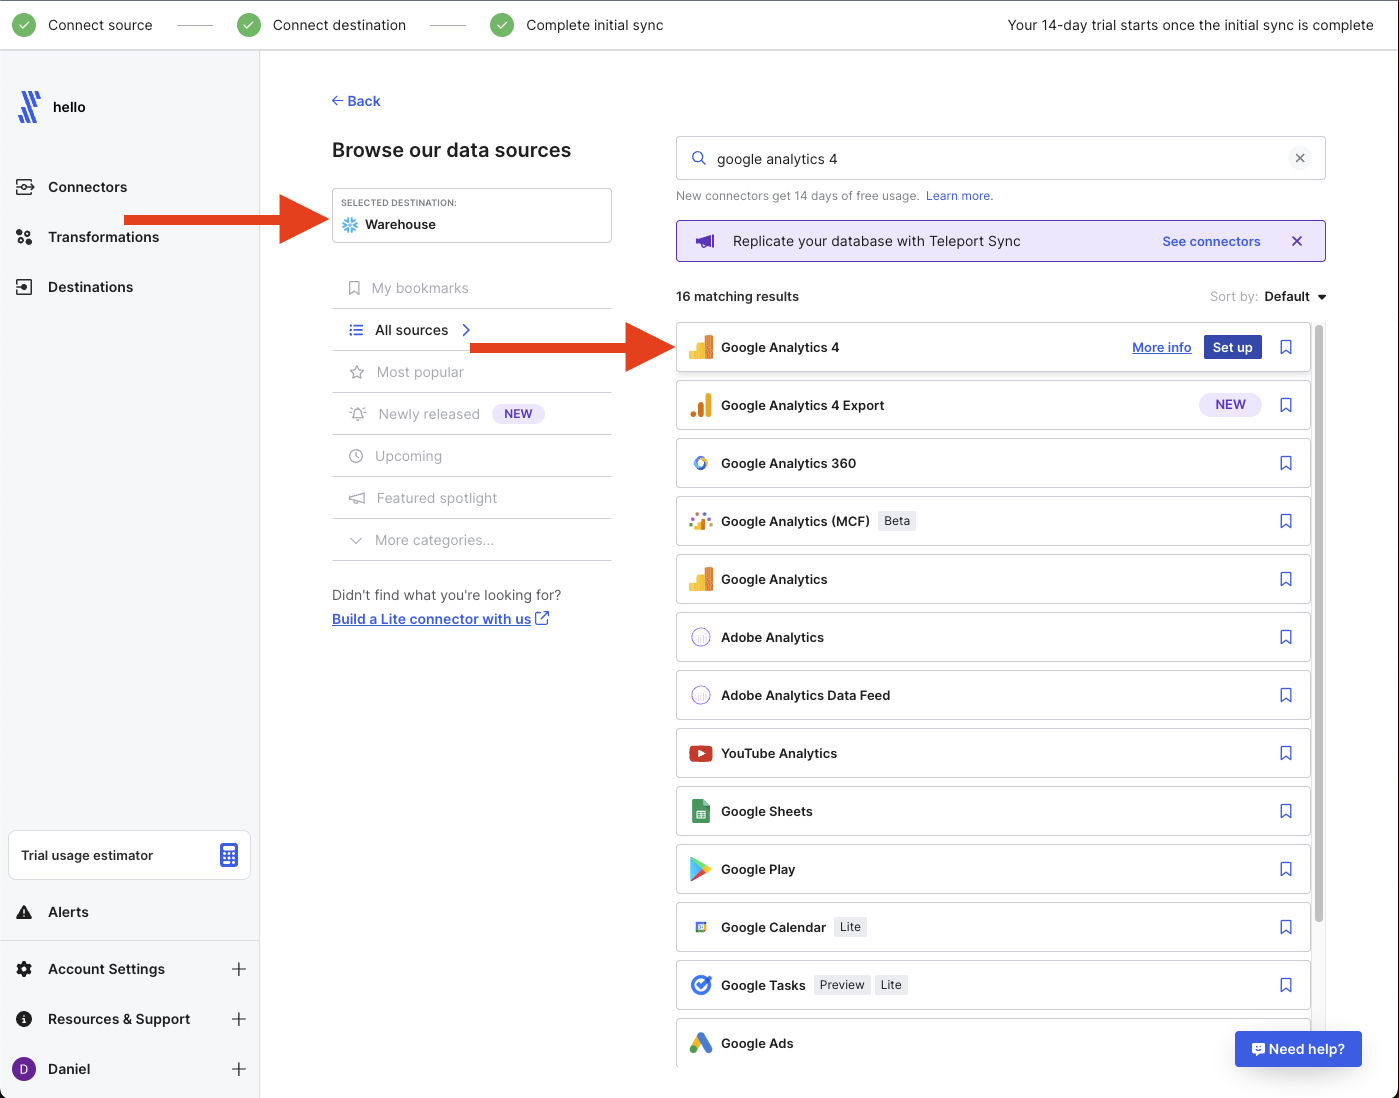Open the Trial usage estimator calculator icon

[x=229, y=855]
